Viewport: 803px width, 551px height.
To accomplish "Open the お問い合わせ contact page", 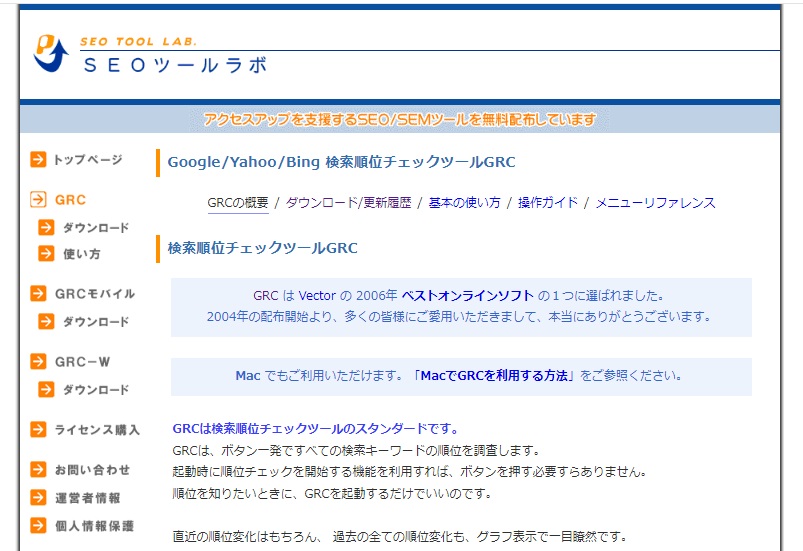I will pos(92,470).
